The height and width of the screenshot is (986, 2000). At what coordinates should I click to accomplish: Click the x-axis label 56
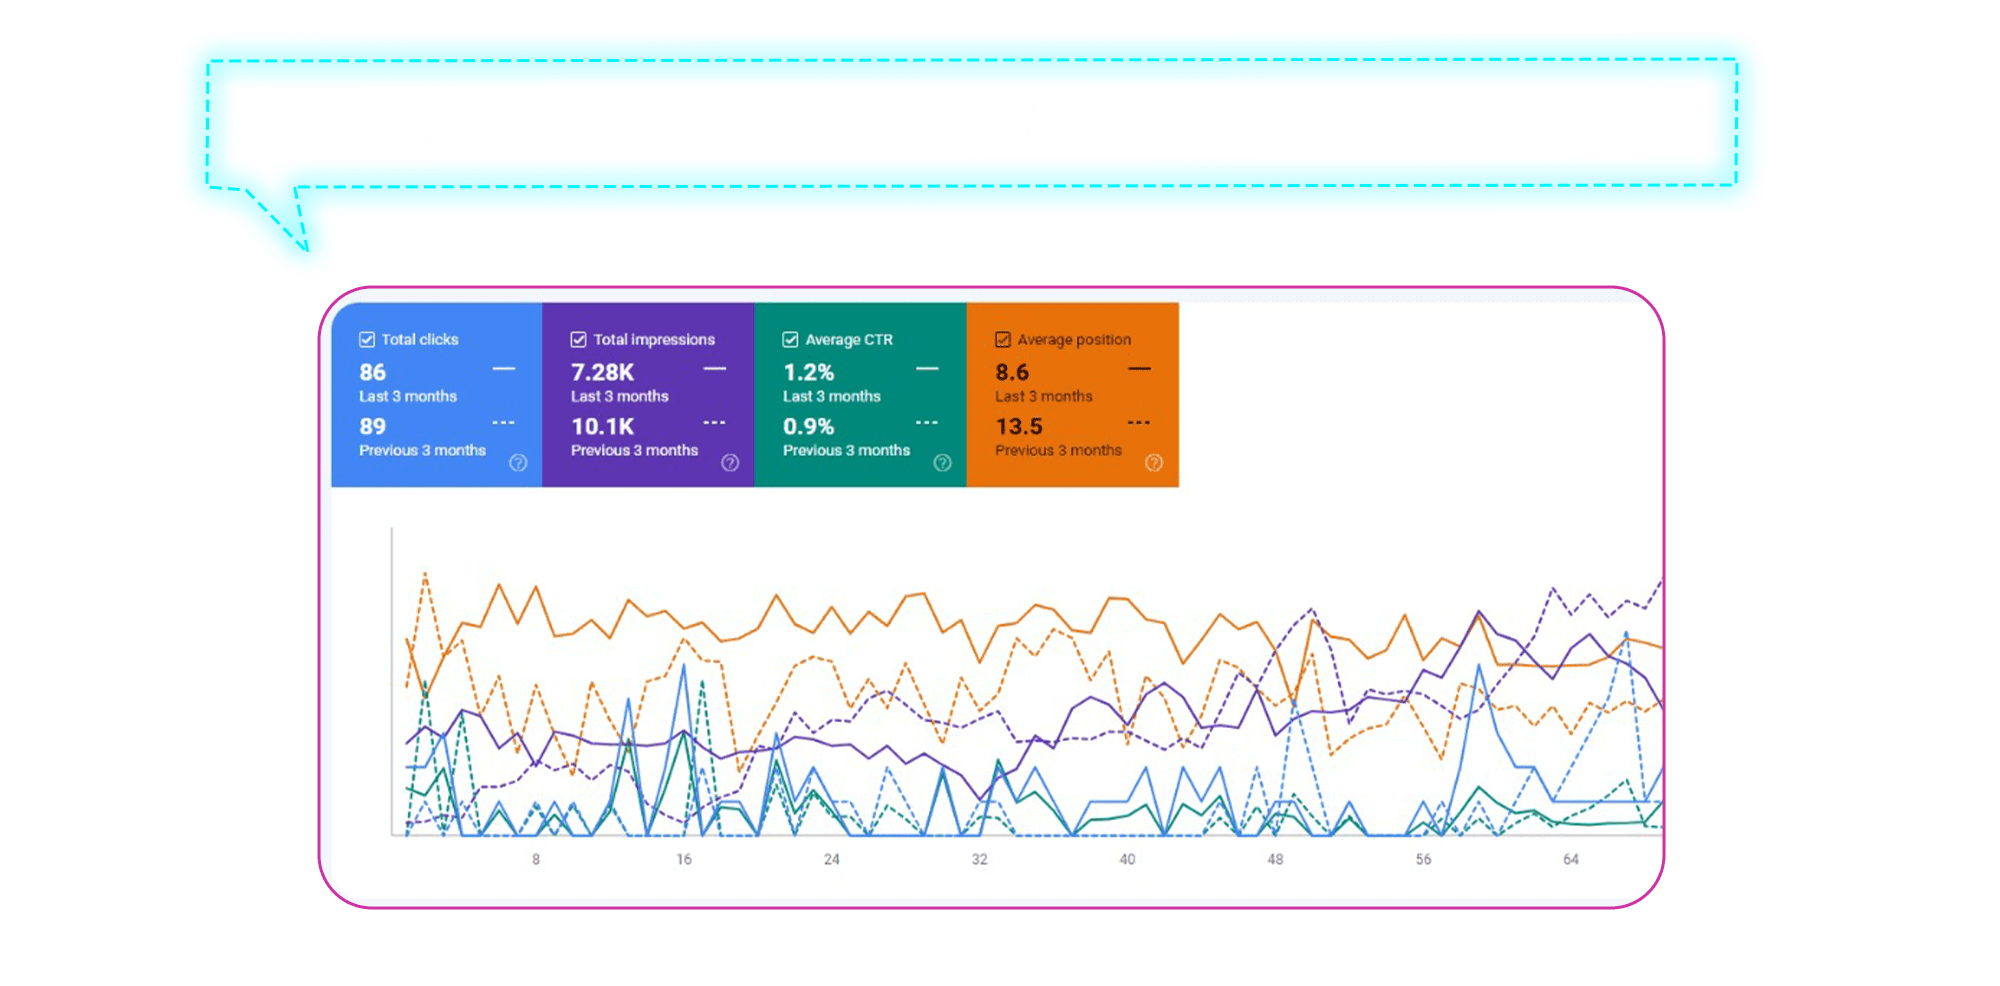click(1424, 859)
